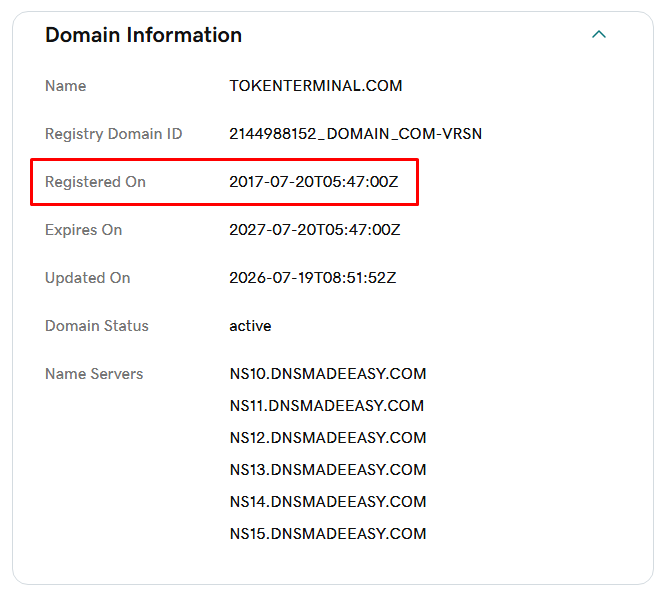Select registered date 2017-07-20T05:47:00Z

pyautogui.click(x=314, y=182)
